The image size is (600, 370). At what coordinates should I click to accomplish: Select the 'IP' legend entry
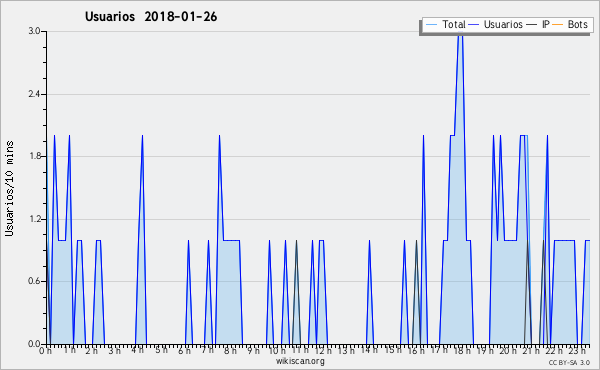click(x=545, y=24)
